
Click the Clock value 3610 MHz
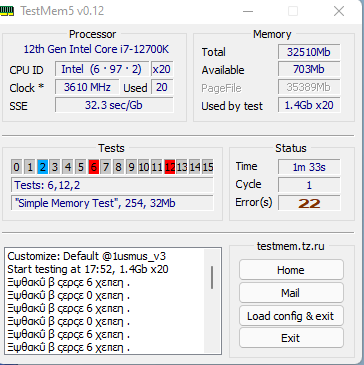(87, 87)
